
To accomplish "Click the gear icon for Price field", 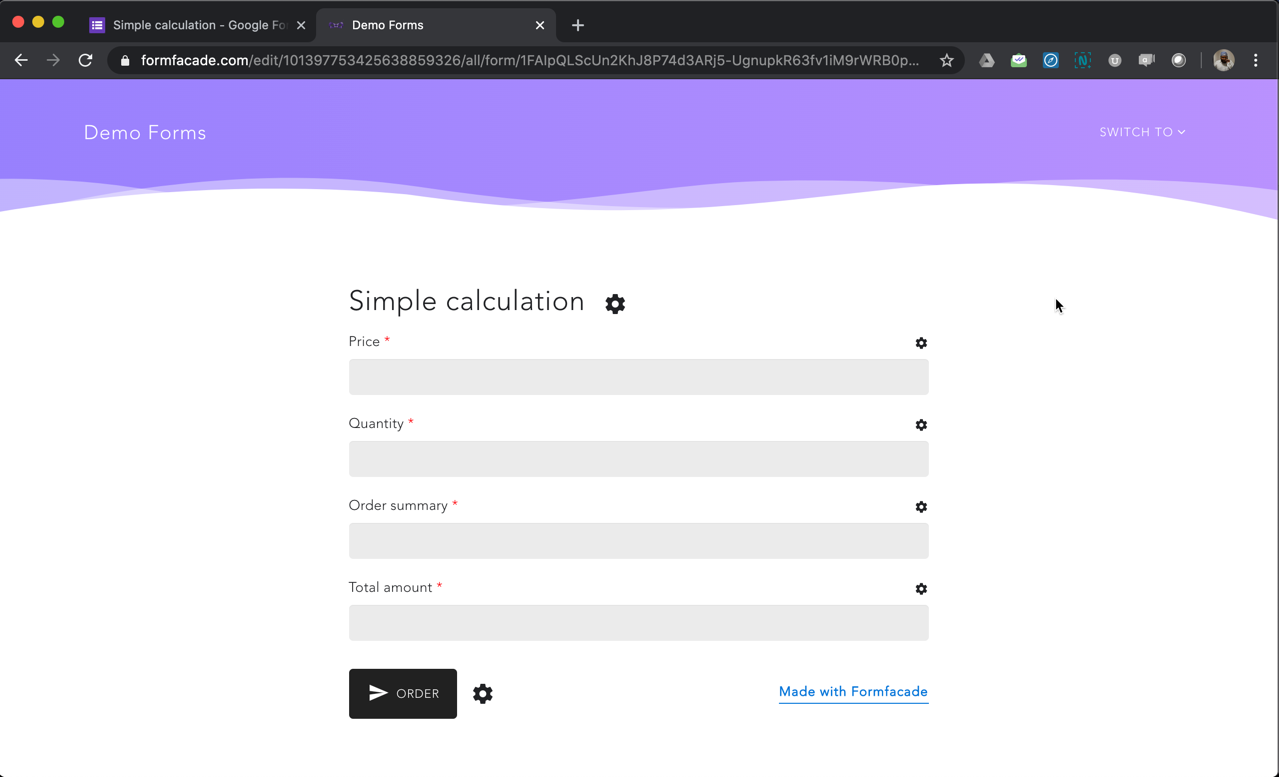I will (x=921, y=343).
